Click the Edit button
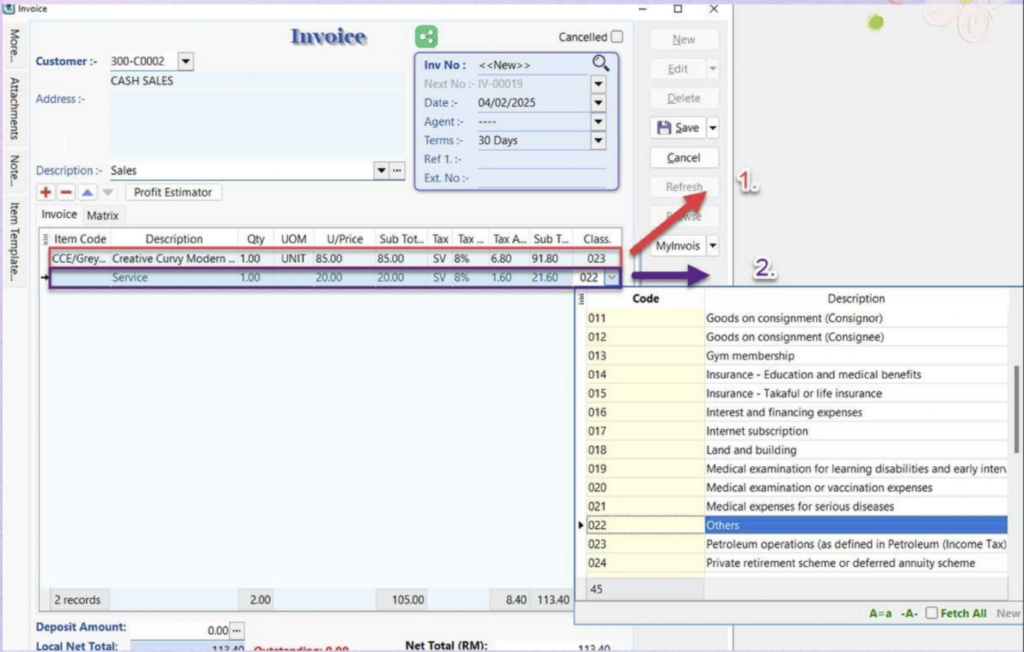Screen dimensions: 1024x652 678,69
